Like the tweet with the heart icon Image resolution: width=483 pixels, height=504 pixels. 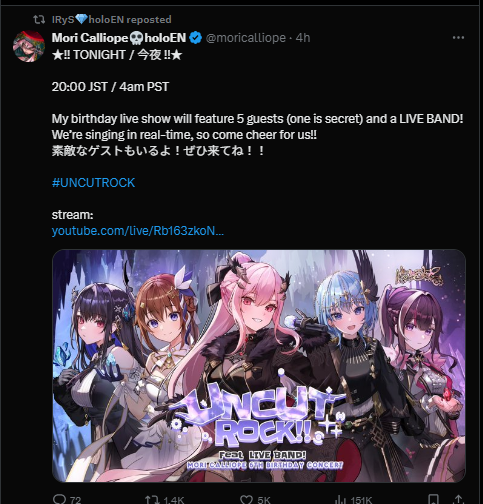pyautogui.click(x=247, y=499)
